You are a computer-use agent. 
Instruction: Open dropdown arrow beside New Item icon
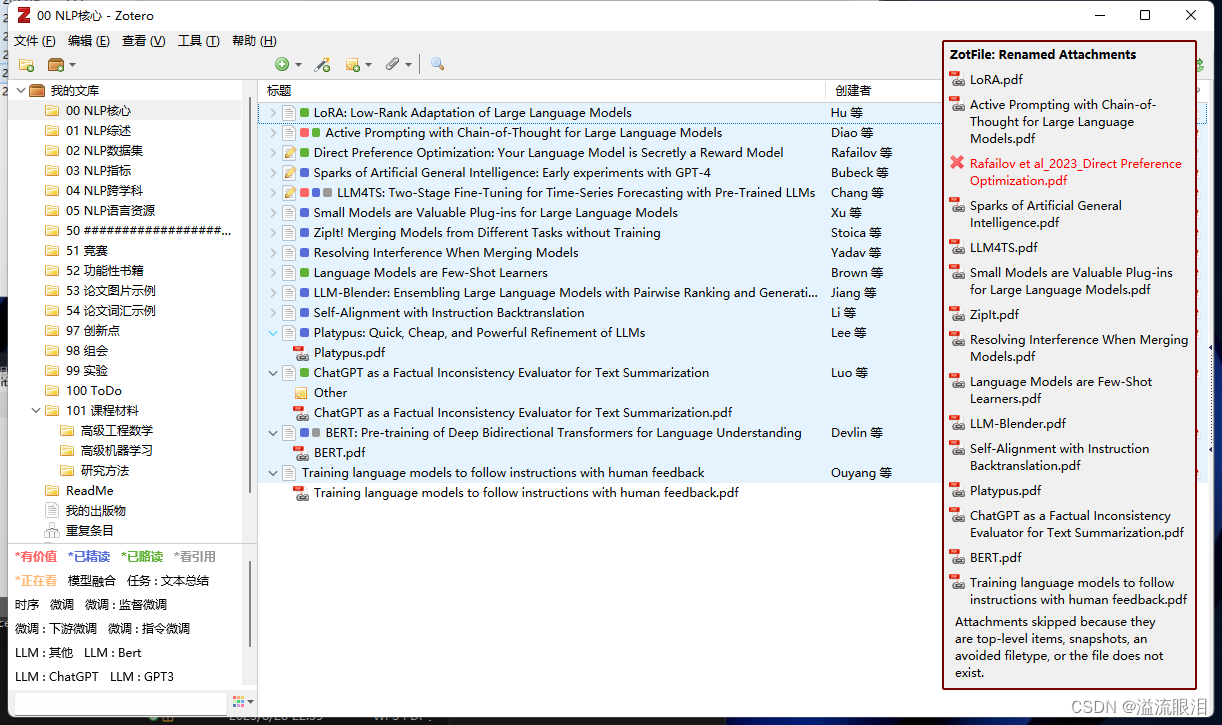pyautogui.click(x=298, y=65)
